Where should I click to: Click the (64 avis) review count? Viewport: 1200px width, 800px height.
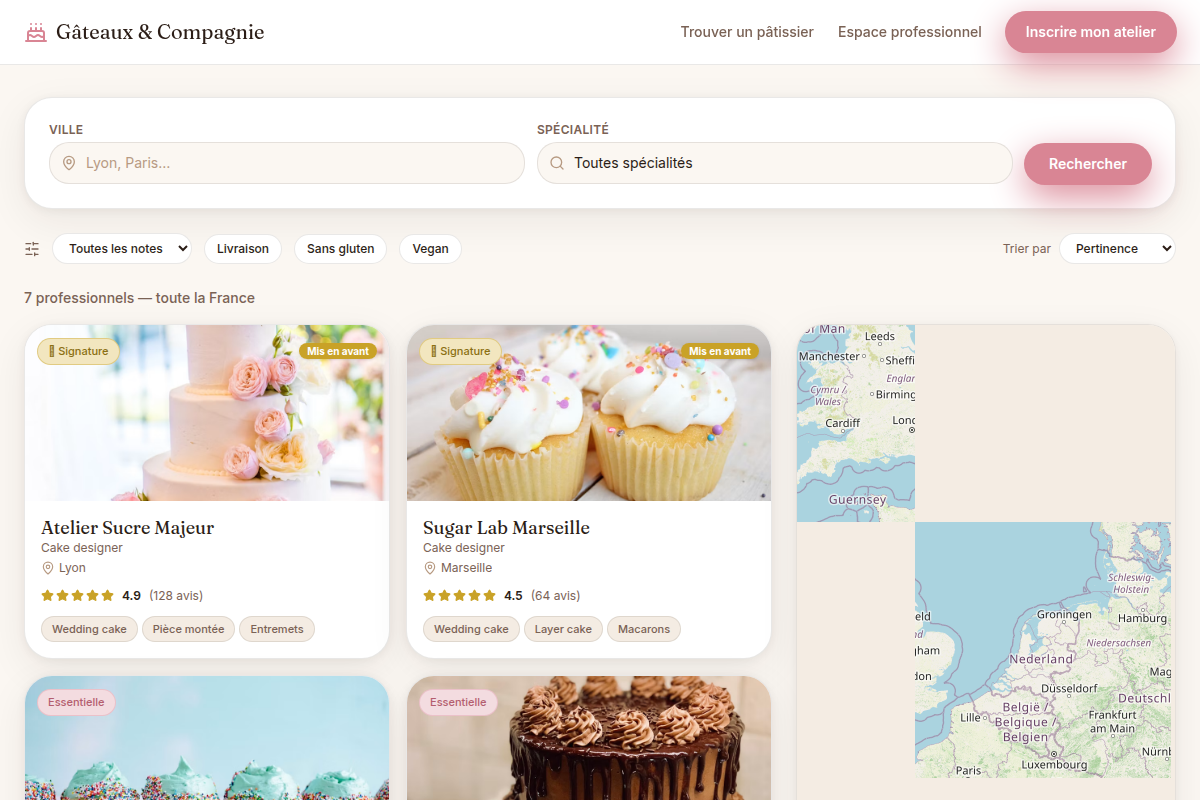point(555,596)
